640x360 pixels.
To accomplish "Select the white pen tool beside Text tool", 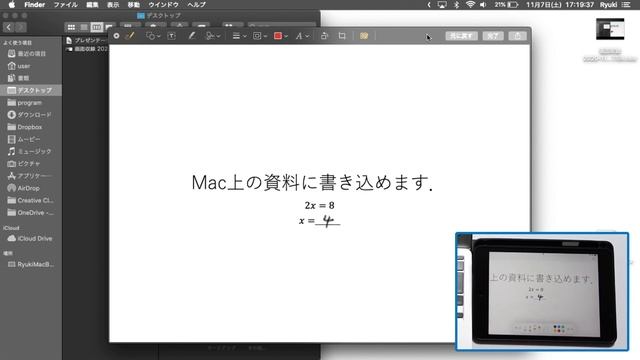I will (191, 36).
